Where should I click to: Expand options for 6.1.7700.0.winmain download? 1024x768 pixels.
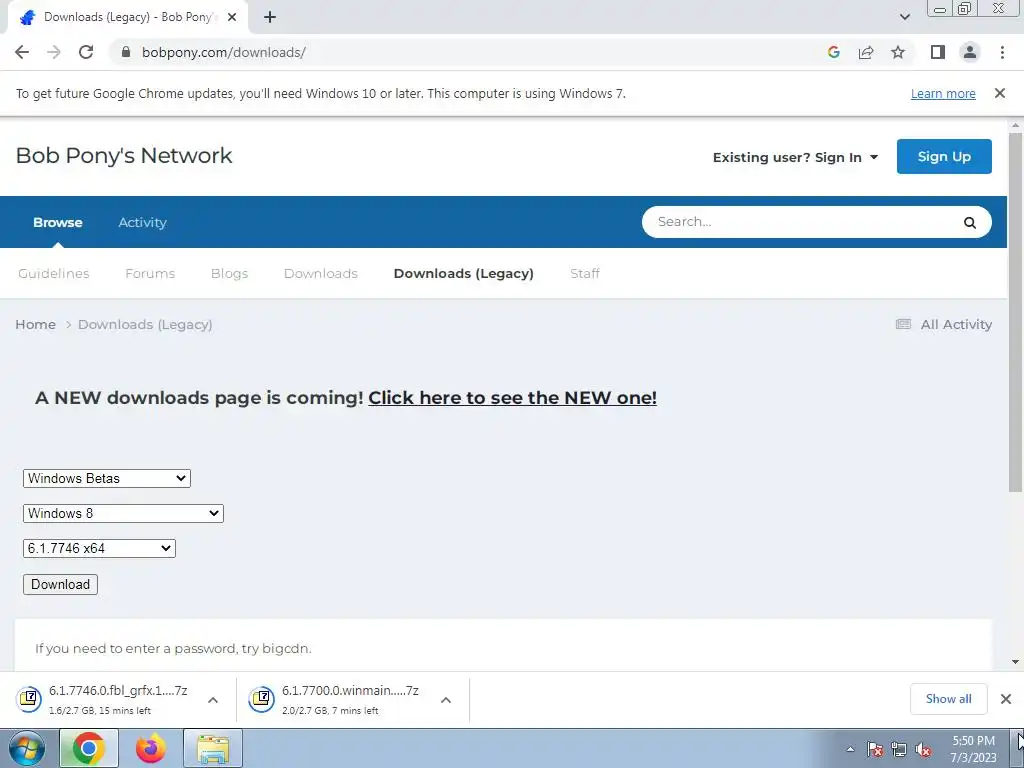(x=446, y=700)
